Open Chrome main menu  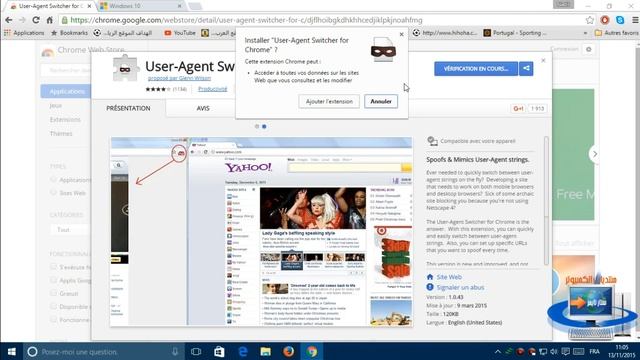[x=635, y=20]
